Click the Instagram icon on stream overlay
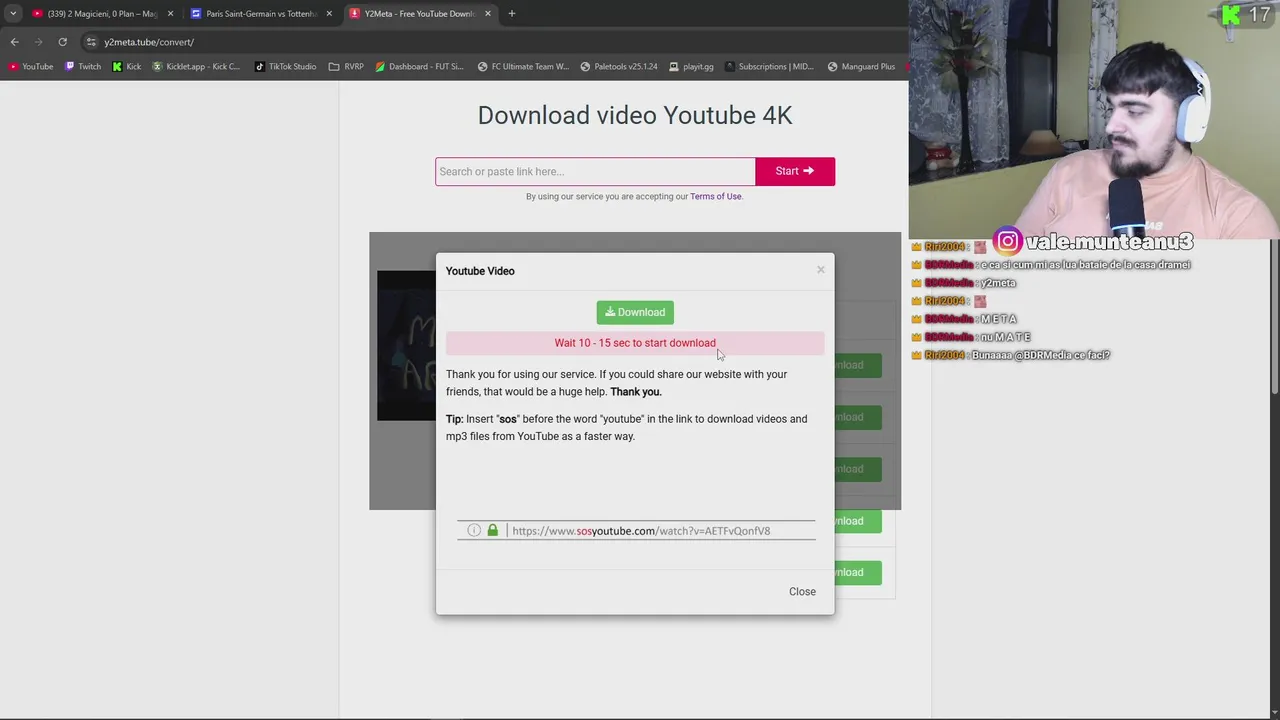Image resolution: width=1280 pixels, height=720 pixels. point(1008,241)
